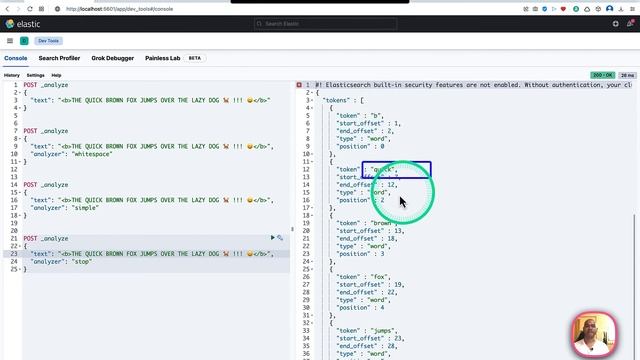Click the blue shield checkmark extension
This screenshot has height=360, width=640.
[x=544, y=9]
